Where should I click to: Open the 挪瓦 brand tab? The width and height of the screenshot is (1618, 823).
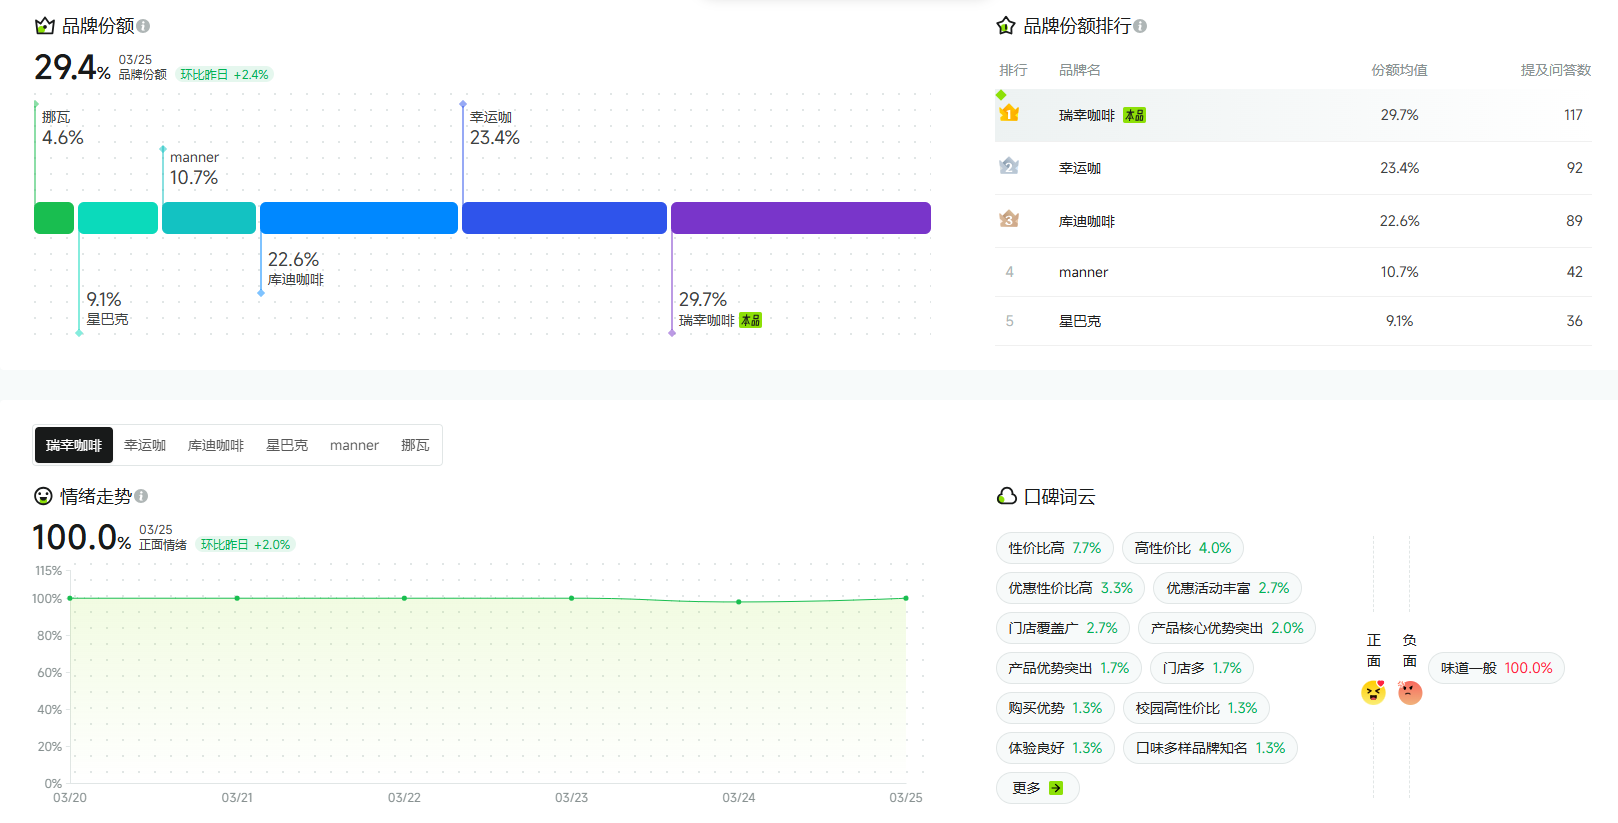[x=415, y=445]
